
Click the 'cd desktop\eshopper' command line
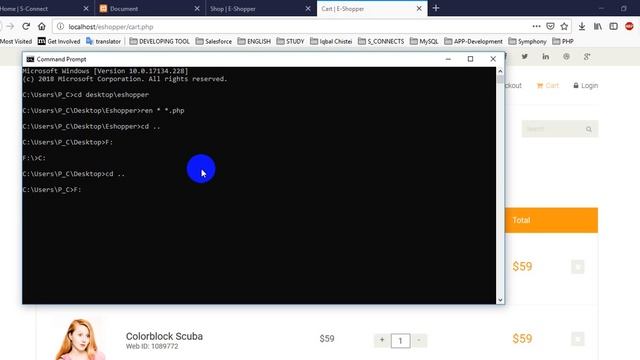click(x=86, y=95)
